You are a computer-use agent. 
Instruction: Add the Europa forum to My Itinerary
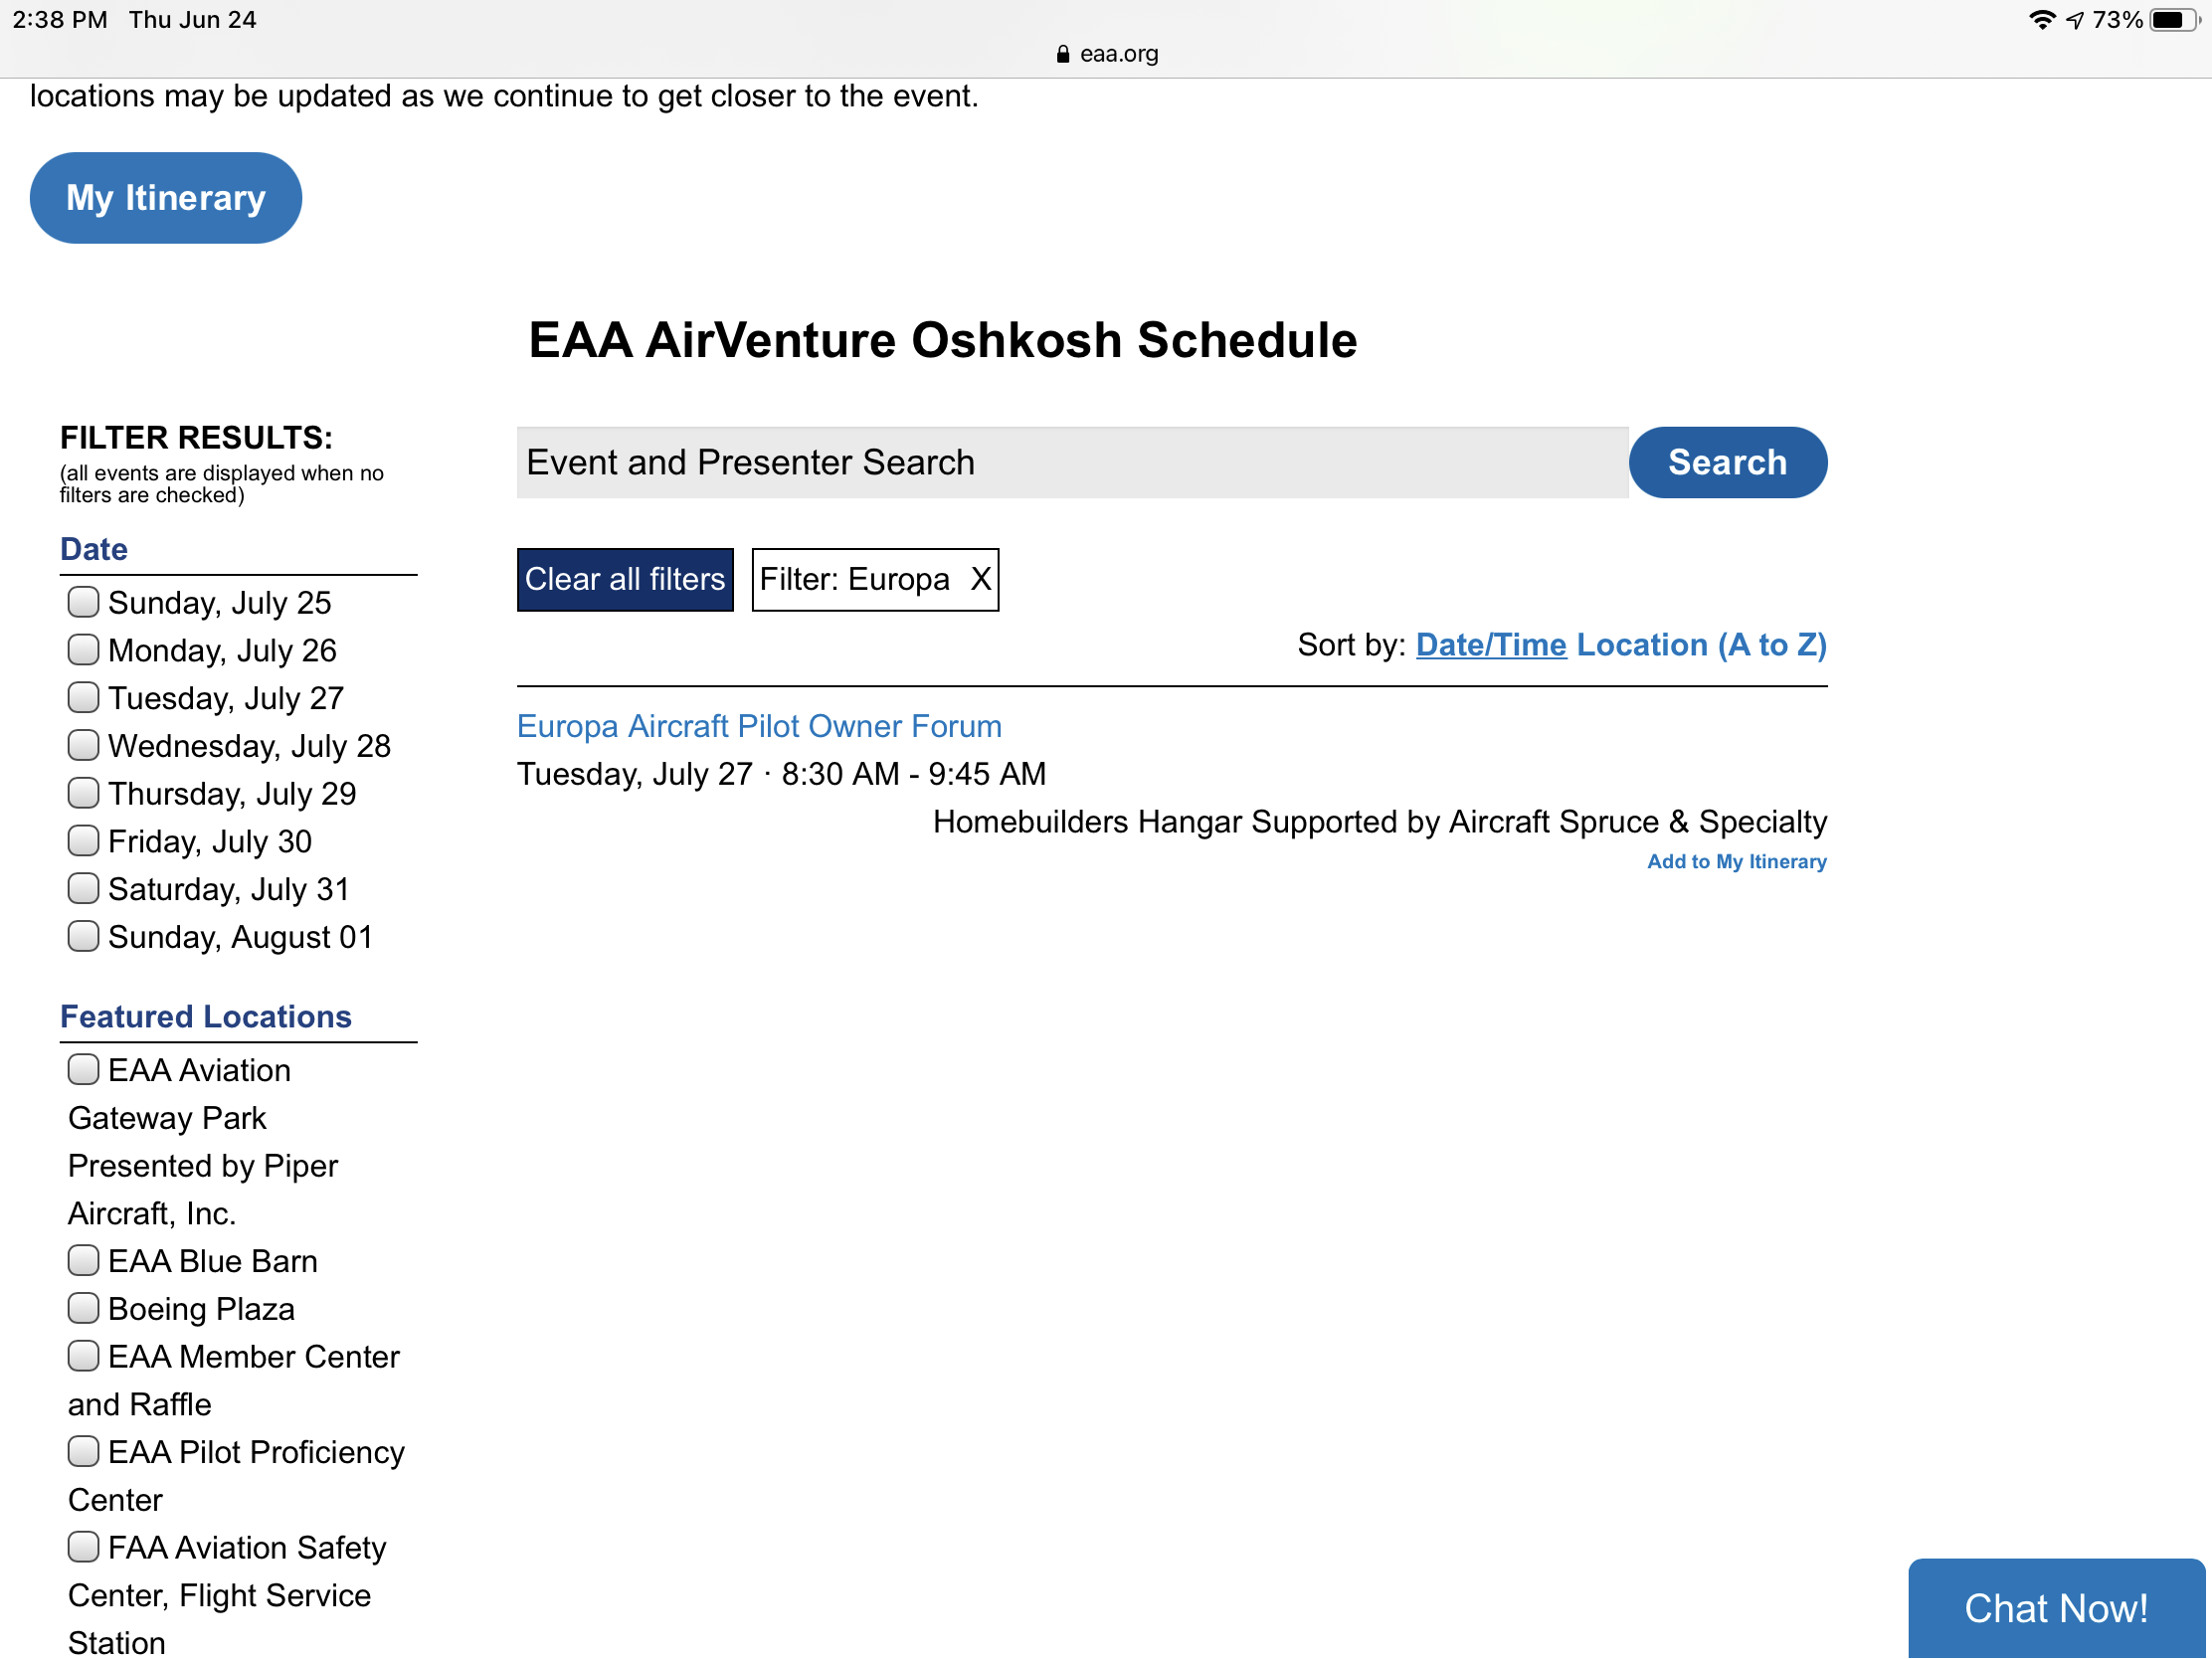point(1737,862)
